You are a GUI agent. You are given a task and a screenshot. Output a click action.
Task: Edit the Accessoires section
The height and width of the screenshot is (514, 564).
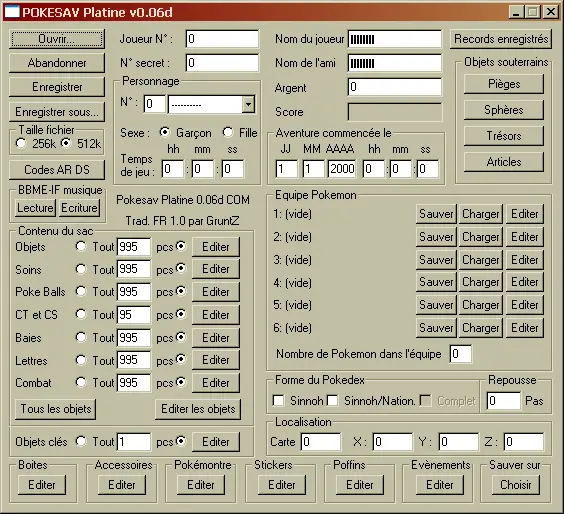coord(122,485)
